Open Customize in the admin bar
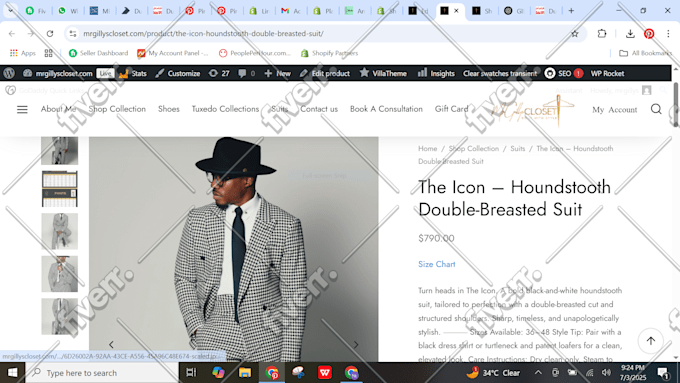Image resolution: width=680 pixels, height=383 pixels. coord(178,73)
